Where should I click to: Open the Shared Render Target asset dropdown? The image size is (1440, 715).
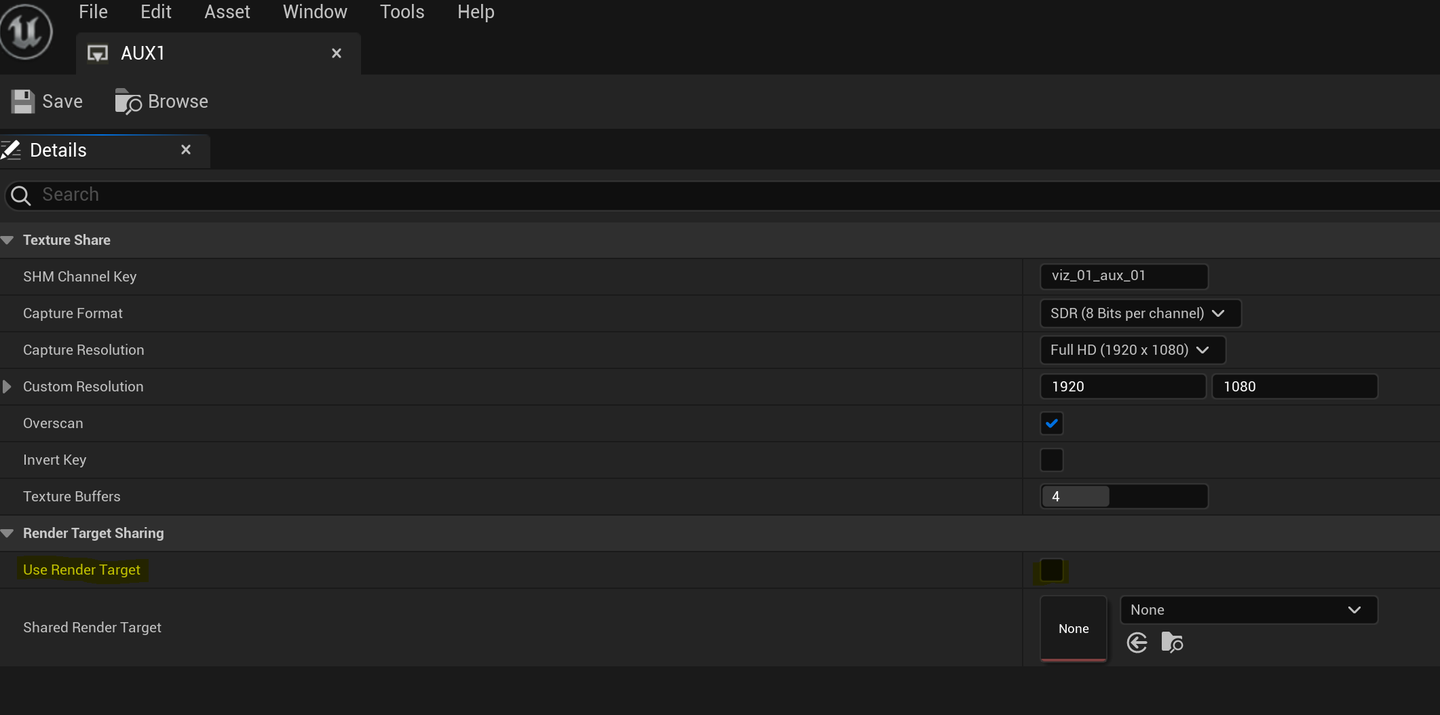[1248, 610]
